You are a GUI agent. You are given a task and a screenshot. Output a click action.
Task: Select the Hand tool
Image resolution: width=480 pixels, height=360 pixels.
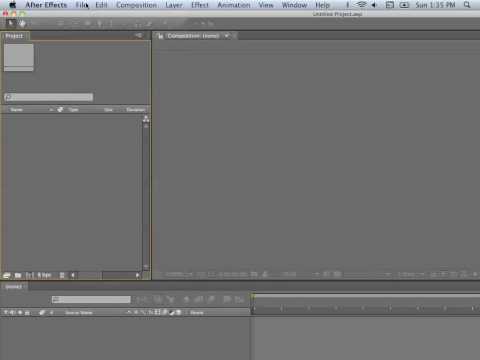point(22,23)
